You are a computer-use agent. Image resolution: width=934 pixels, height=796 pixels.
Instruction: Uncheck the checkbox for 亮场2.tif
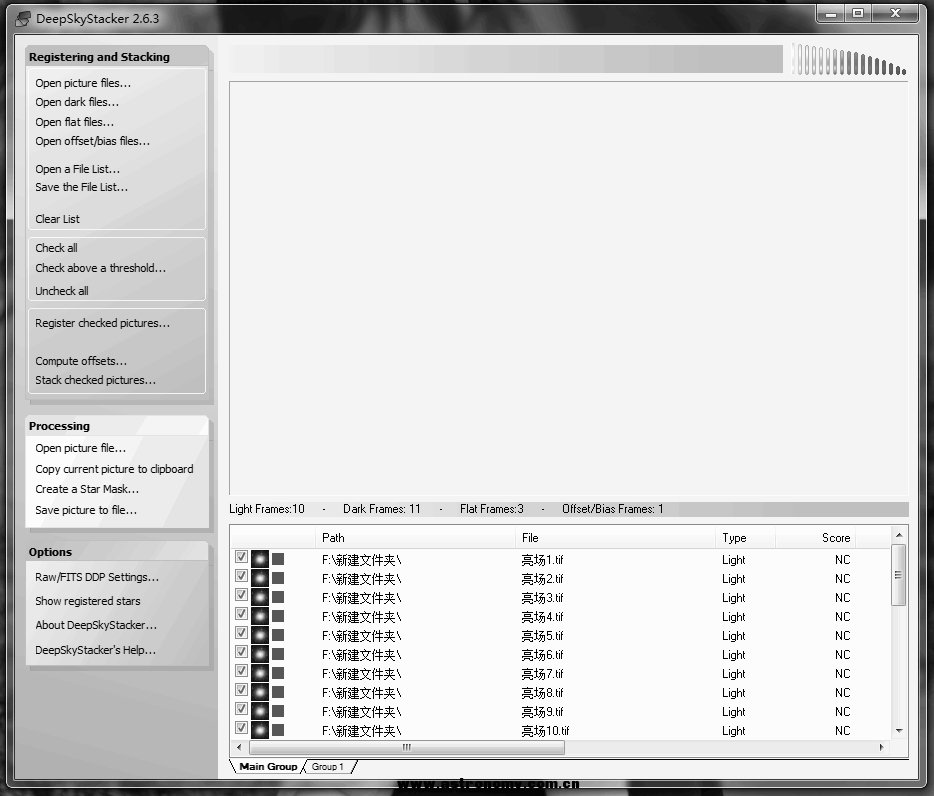241,576
